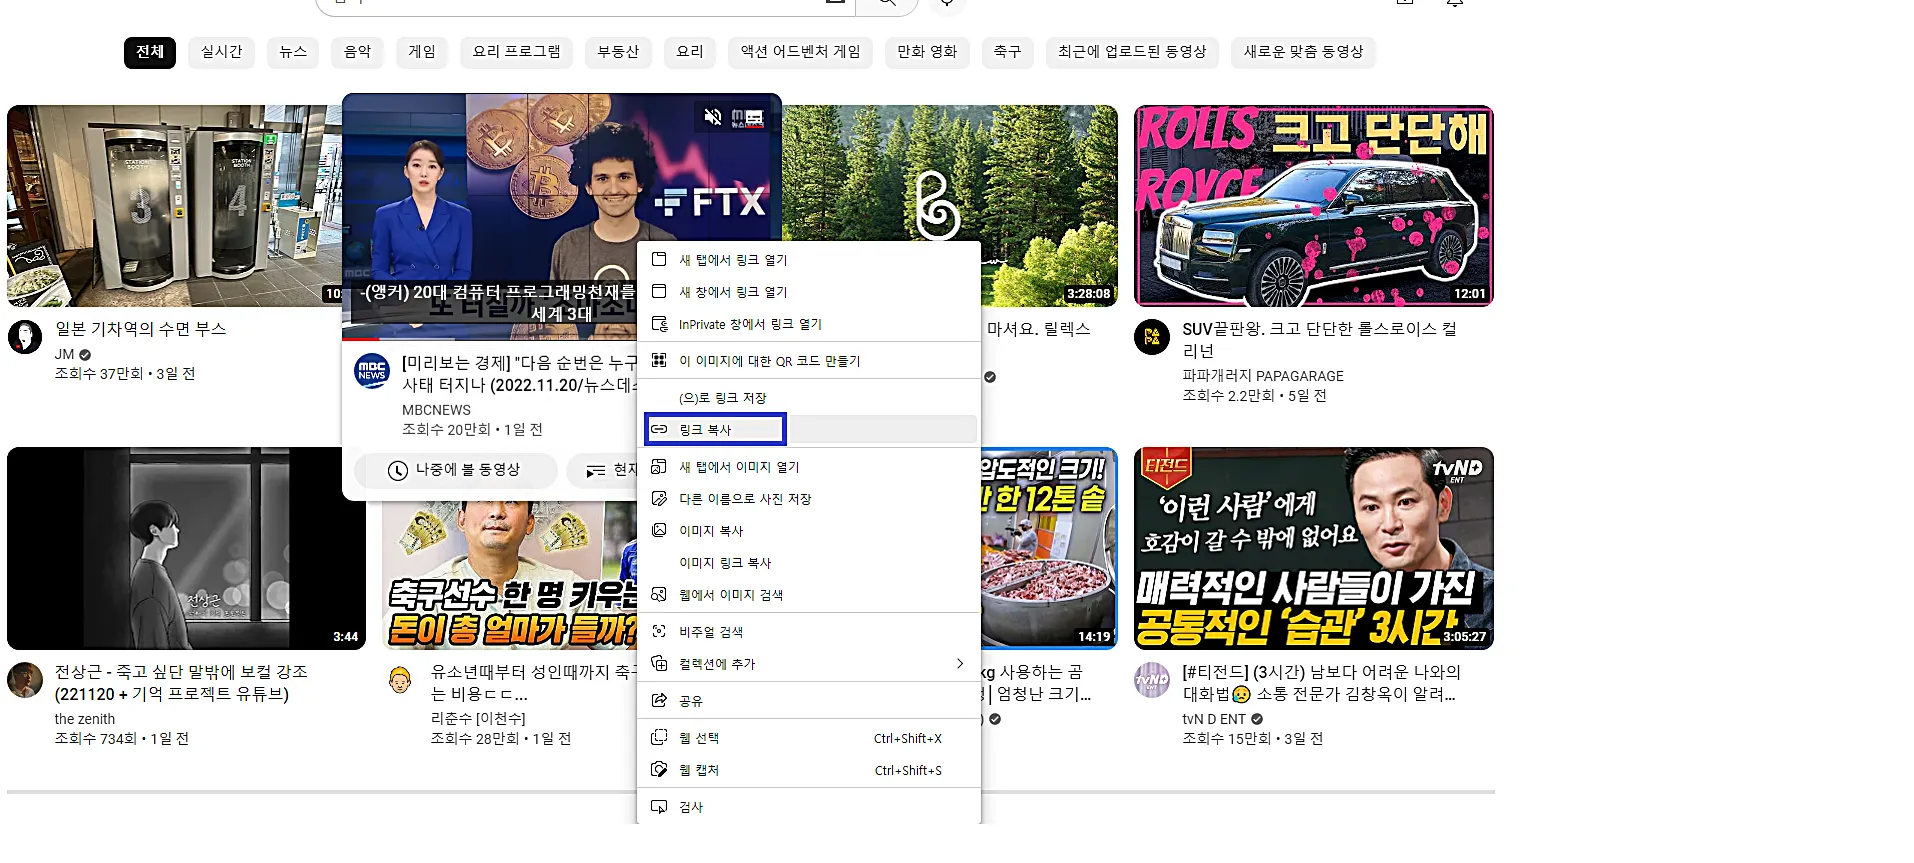Image resolution: width=1914 pixels, height=863 pixels.
Task: Choose 웹 선택 Ctrl+Shift+X entry
Action: [808, 738]
